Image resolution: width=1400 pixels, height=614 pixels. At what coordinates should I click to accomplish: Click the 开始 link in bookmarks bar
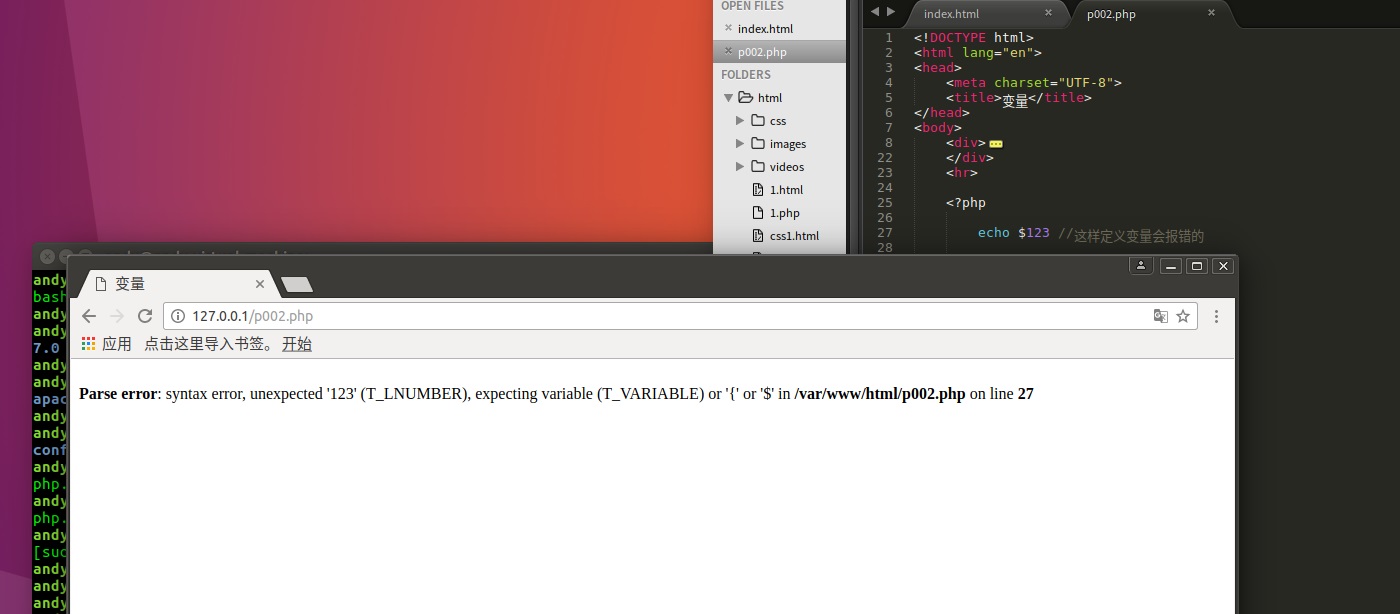click(x=297, y=344)
